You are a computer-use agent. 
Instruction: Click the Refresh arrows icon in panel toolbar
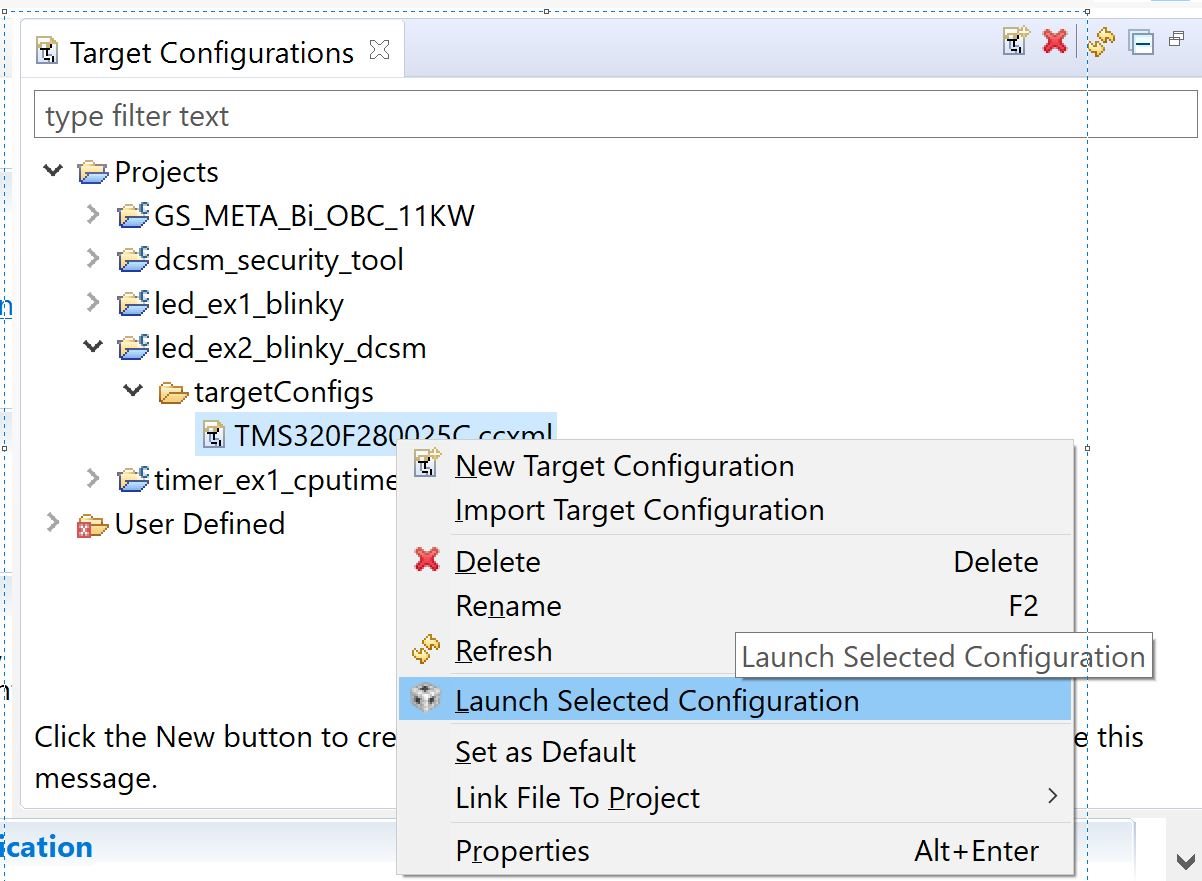[x=1100, y=42]
